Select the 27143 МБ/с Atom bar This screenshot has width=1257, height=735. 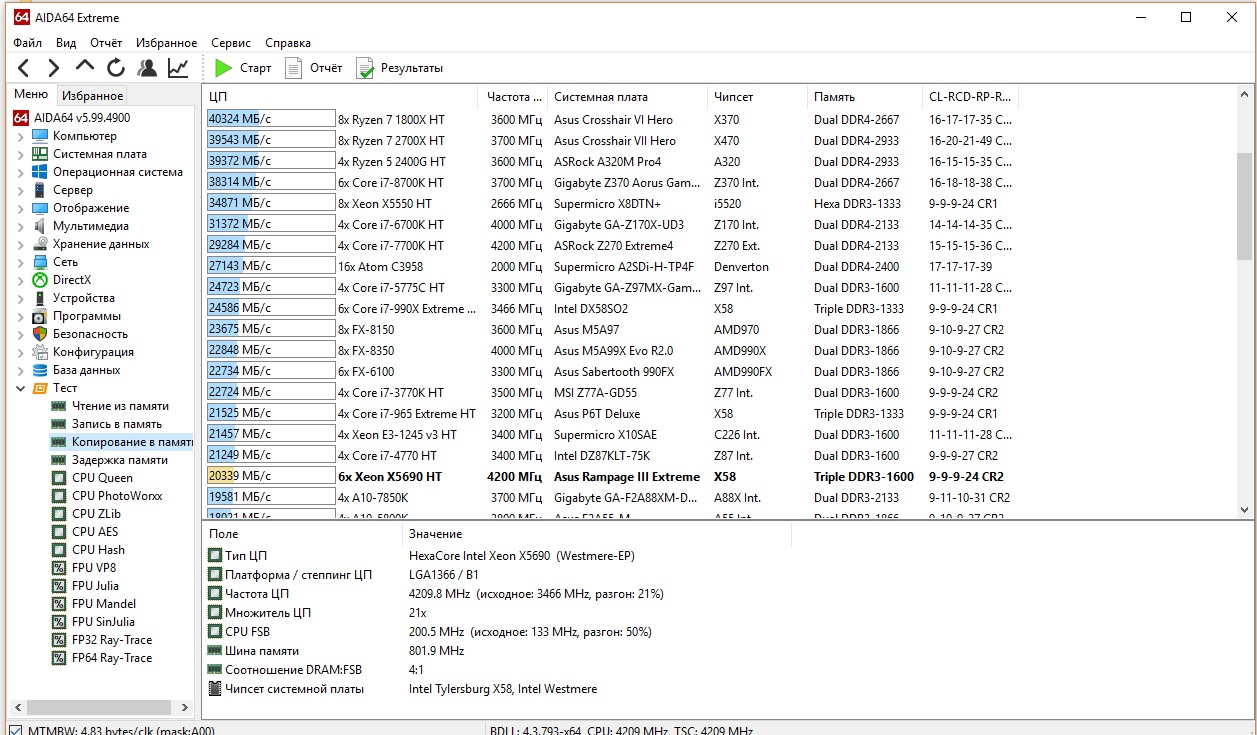coord(270,266)
